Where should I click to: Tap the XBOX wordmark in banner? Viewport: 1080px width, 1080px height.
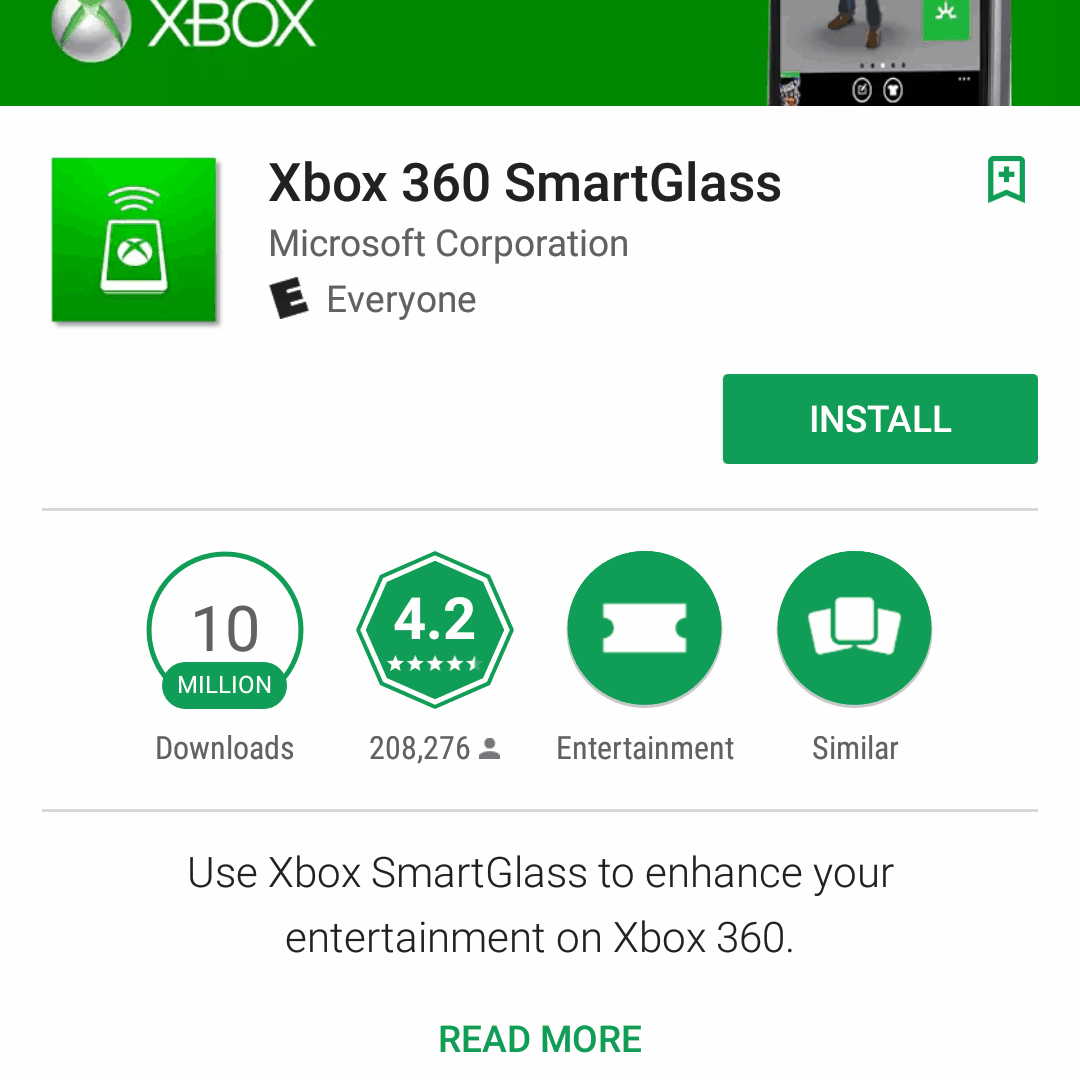[231, 25]
